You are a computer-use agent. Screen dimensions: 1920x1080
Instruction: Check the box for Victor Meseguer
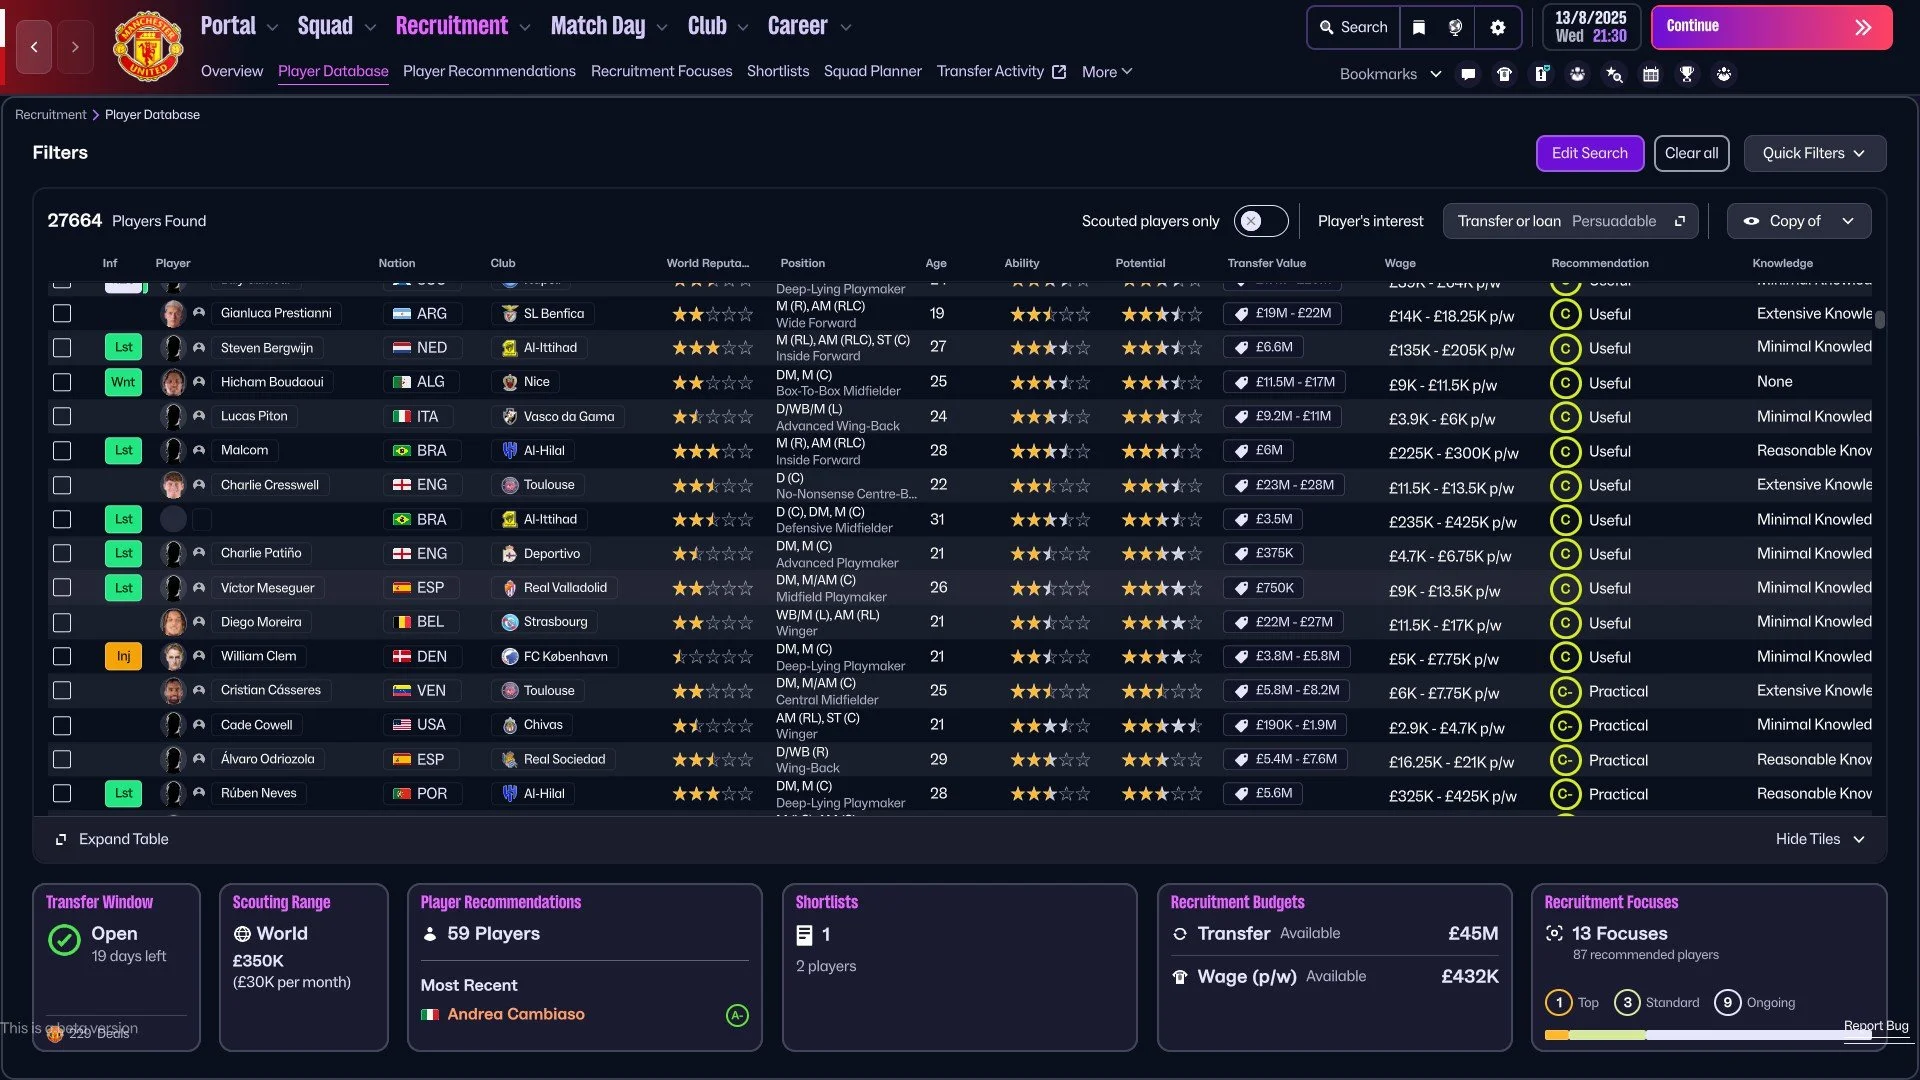point(62,588)
